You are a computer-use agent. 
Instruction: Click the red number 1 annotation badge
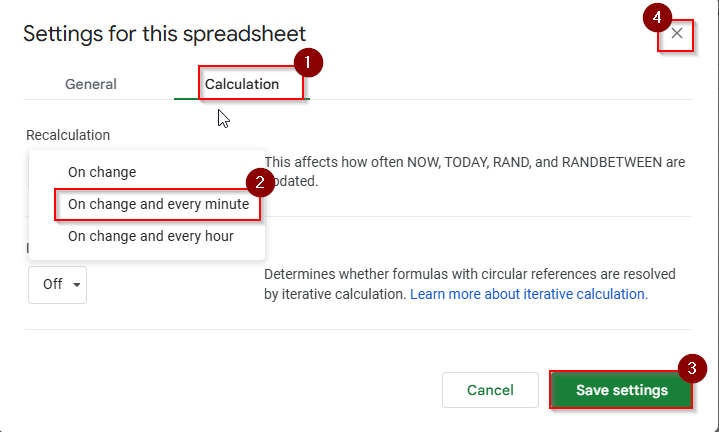308,62
